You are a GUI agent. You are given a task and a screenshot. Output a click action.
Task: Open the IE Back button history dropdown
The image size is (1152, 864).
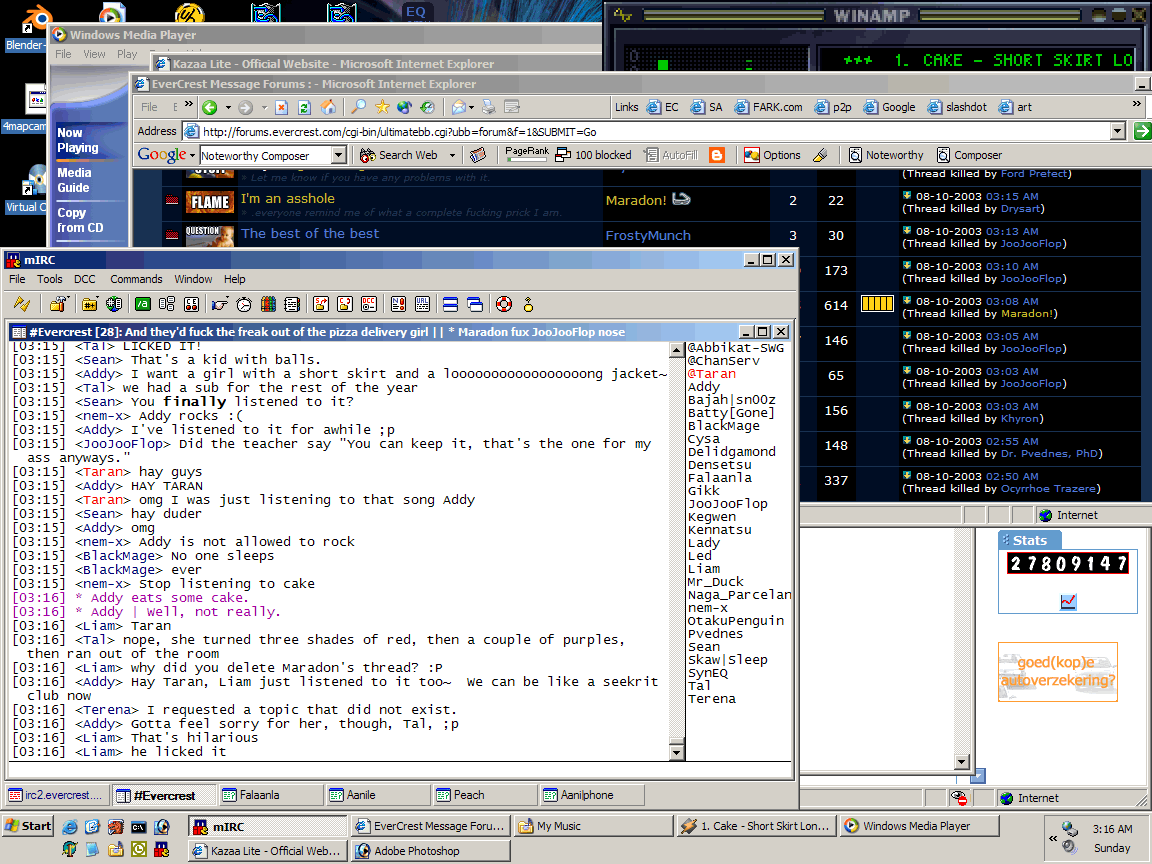coord(228,107)
